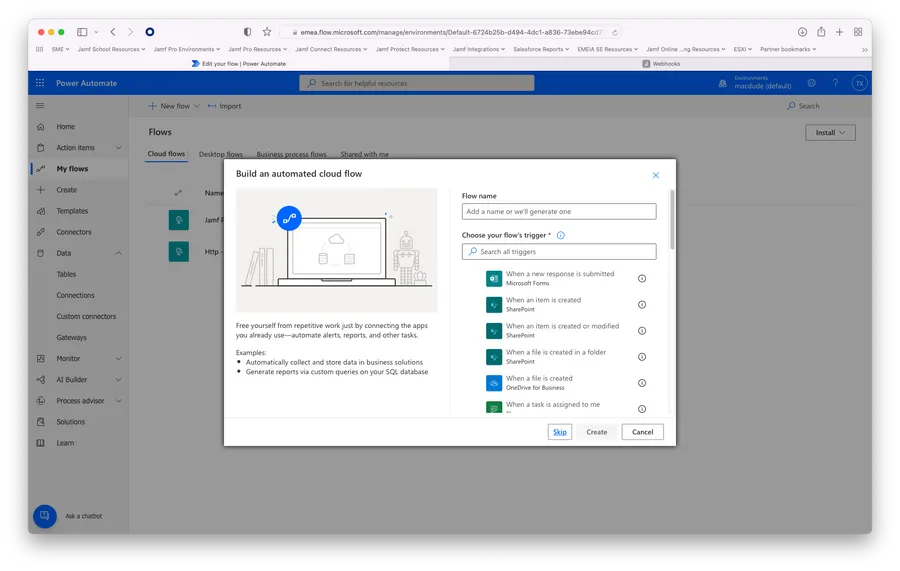Select Edit your flow browser tab
Screen dimensions: 900x571
pos(239,64)
